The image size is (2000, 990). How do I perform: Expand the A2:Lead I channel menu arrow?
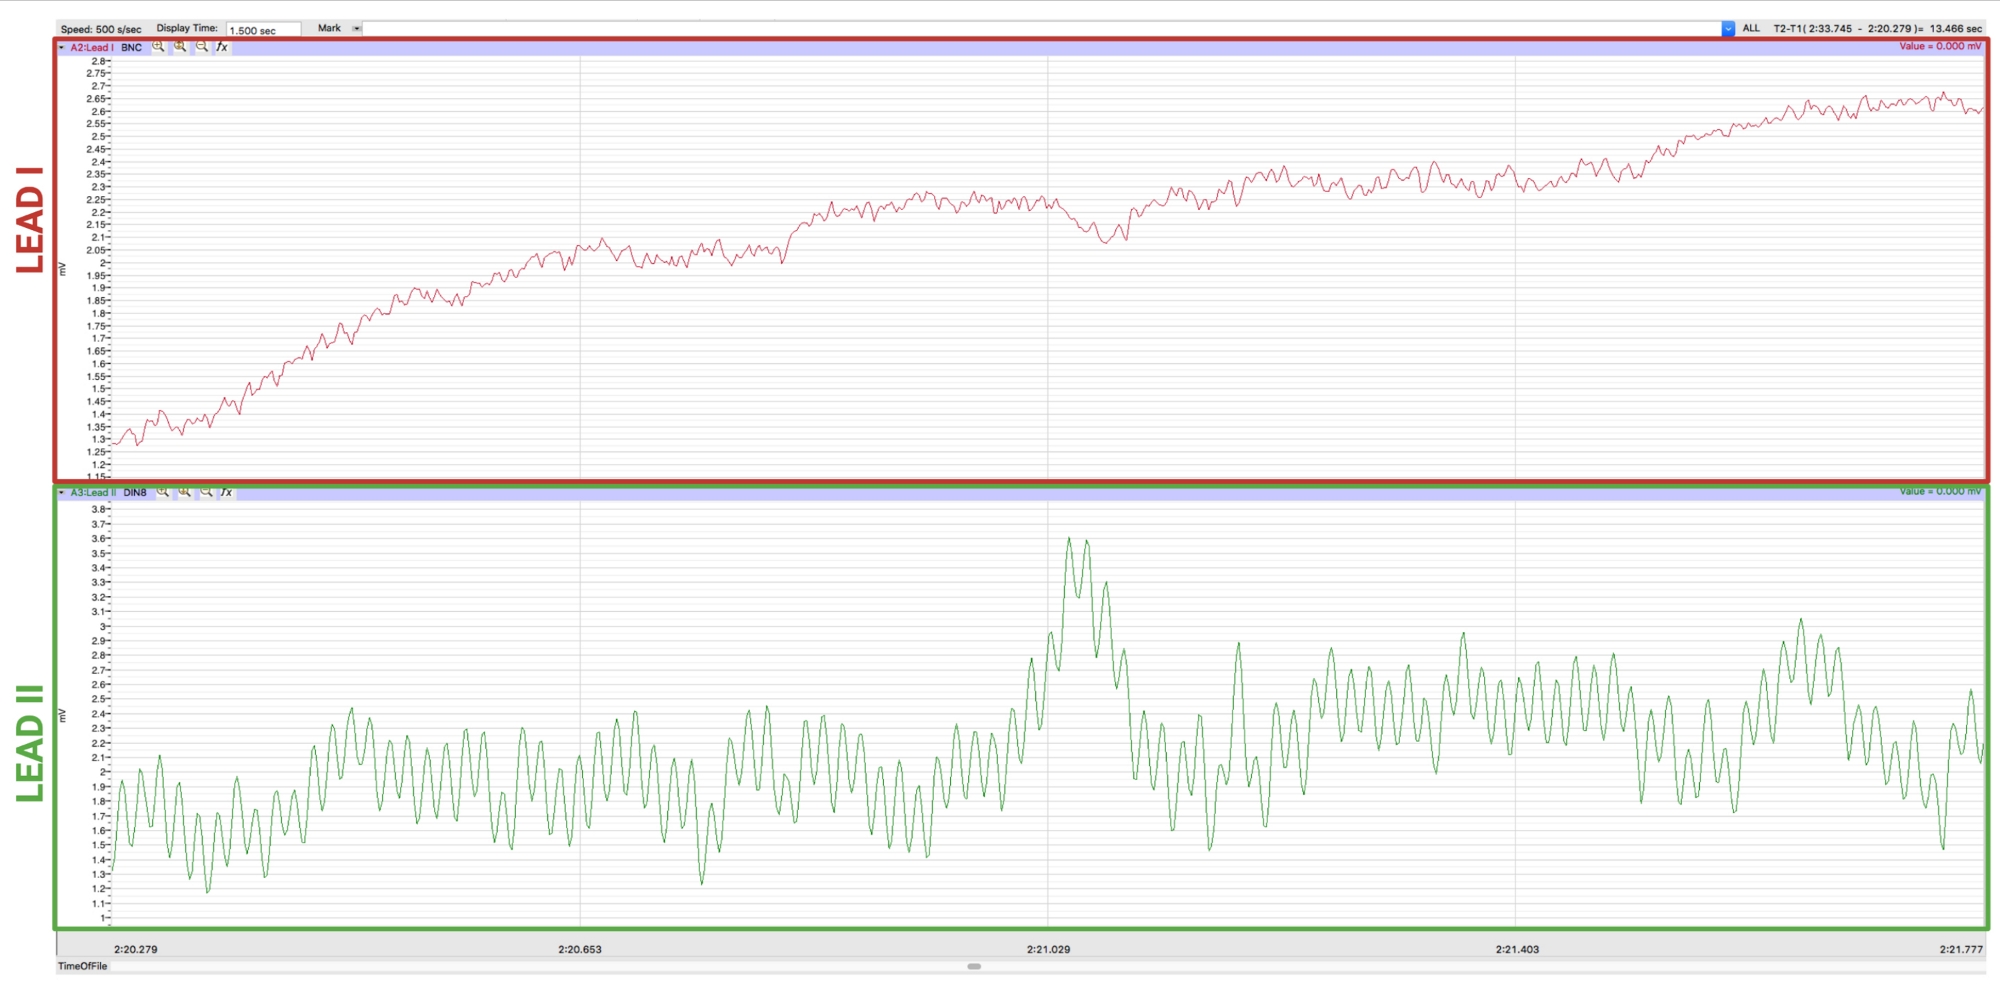[x=62, y=47]
